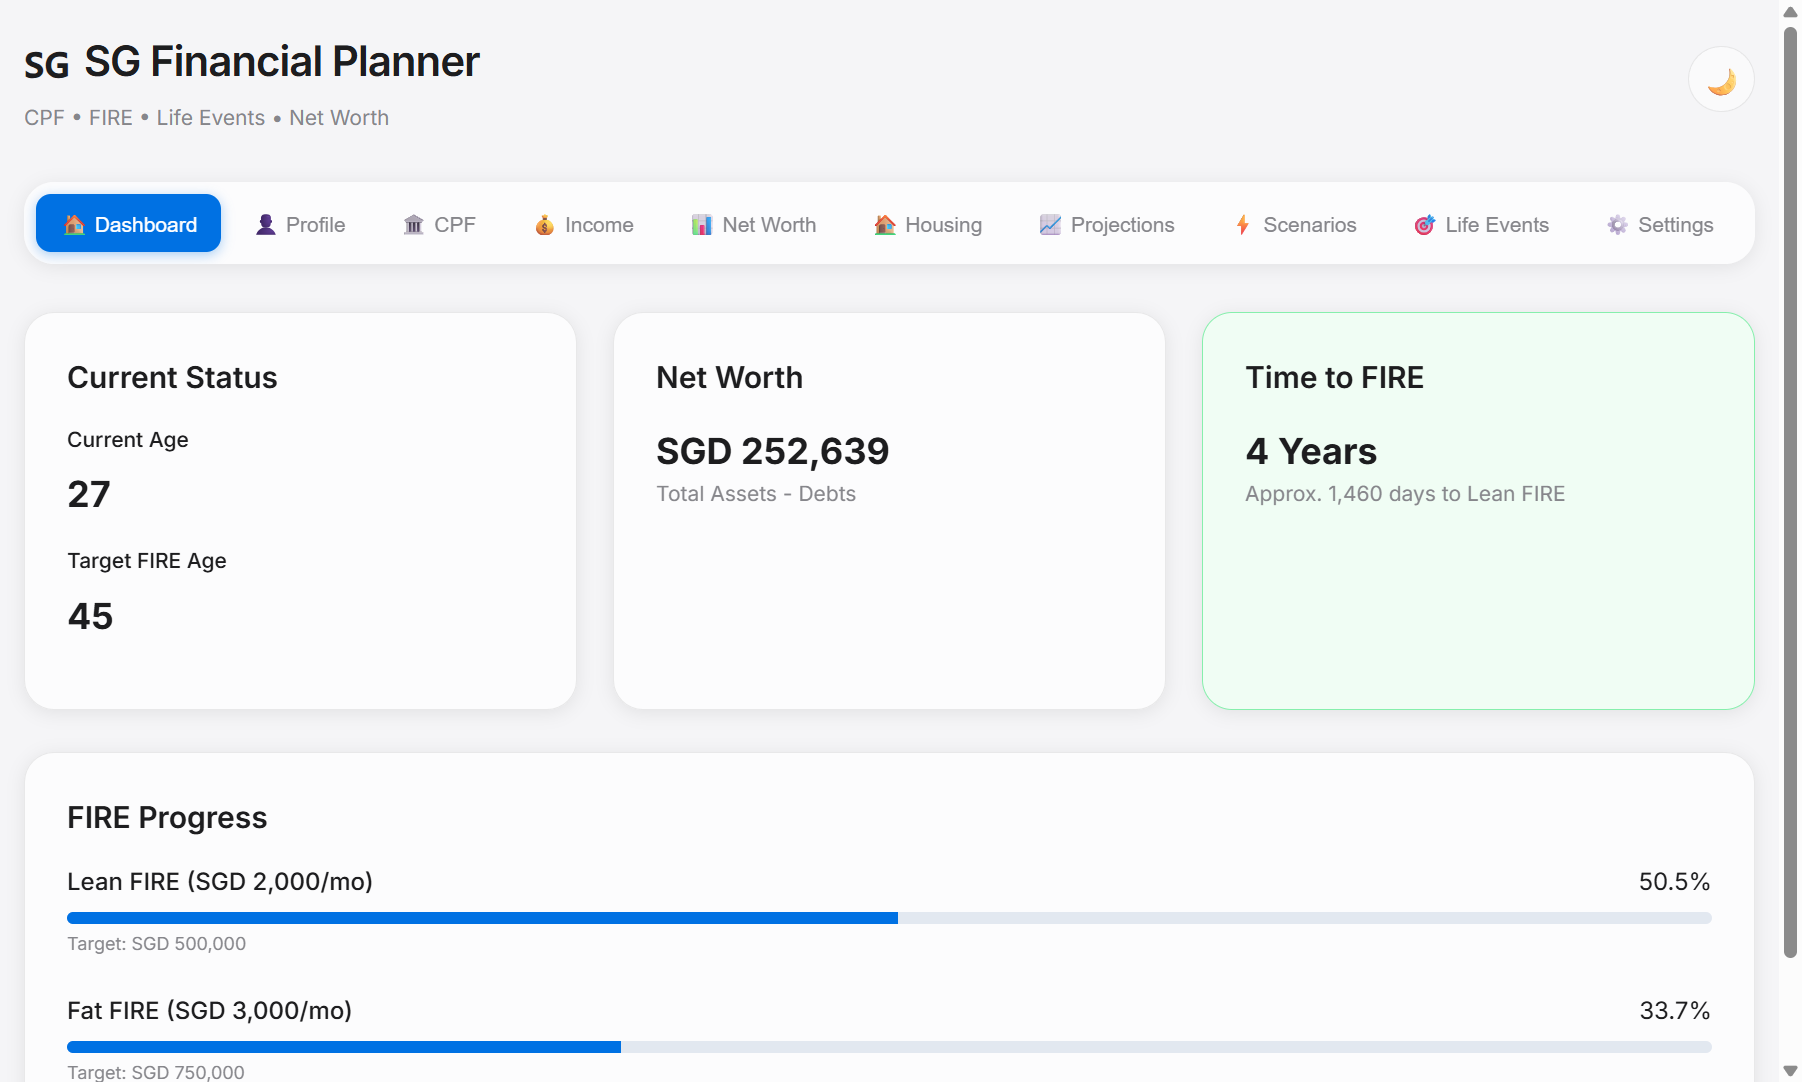The height and width of the screenshot is (1082, 1802).
Task: Click the Target FIRE Age label
Action: (x=147, y=561)
